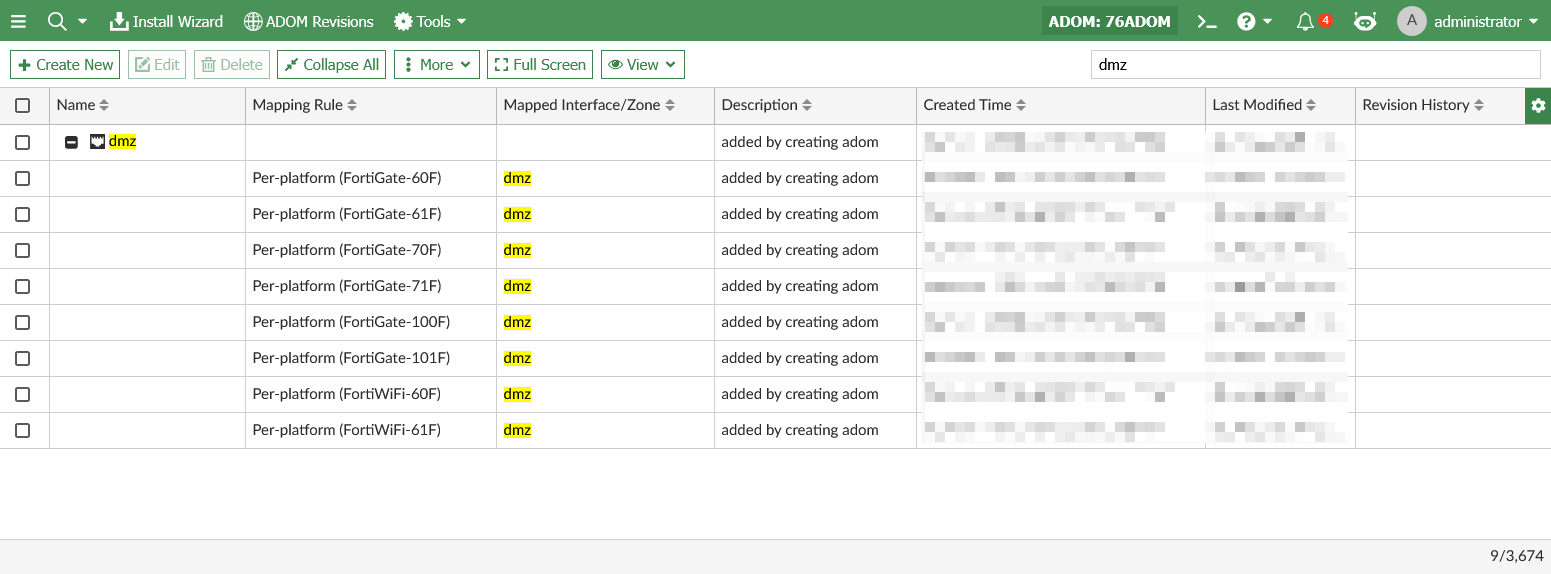The image size is (1551, 574).
Task: Switch to Full Screen mode
Action: coord(540,64)
